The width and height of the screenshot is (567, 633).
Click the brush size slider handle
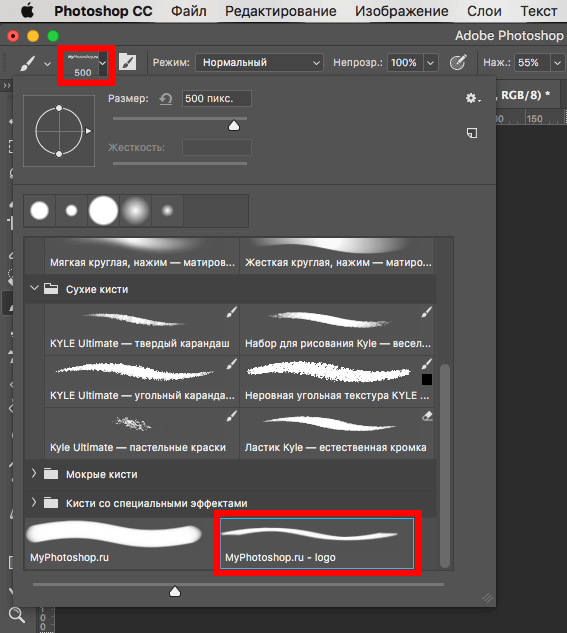(x=234, y=126)
